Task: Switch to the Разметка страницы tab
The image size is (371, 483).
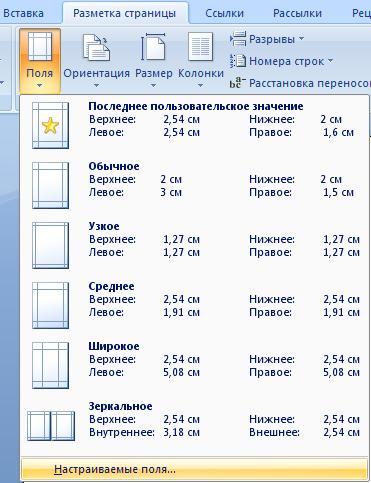Action: pos(124,13)
